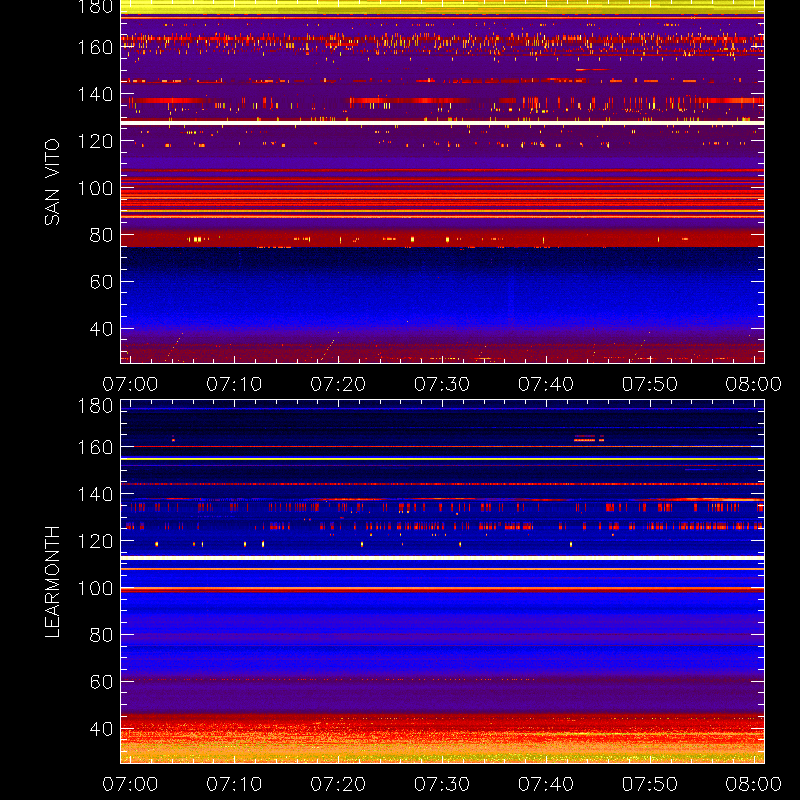Pick Learmonth plot's 160 frequency label
Screen dimensions: 800x800
point(95,447)
